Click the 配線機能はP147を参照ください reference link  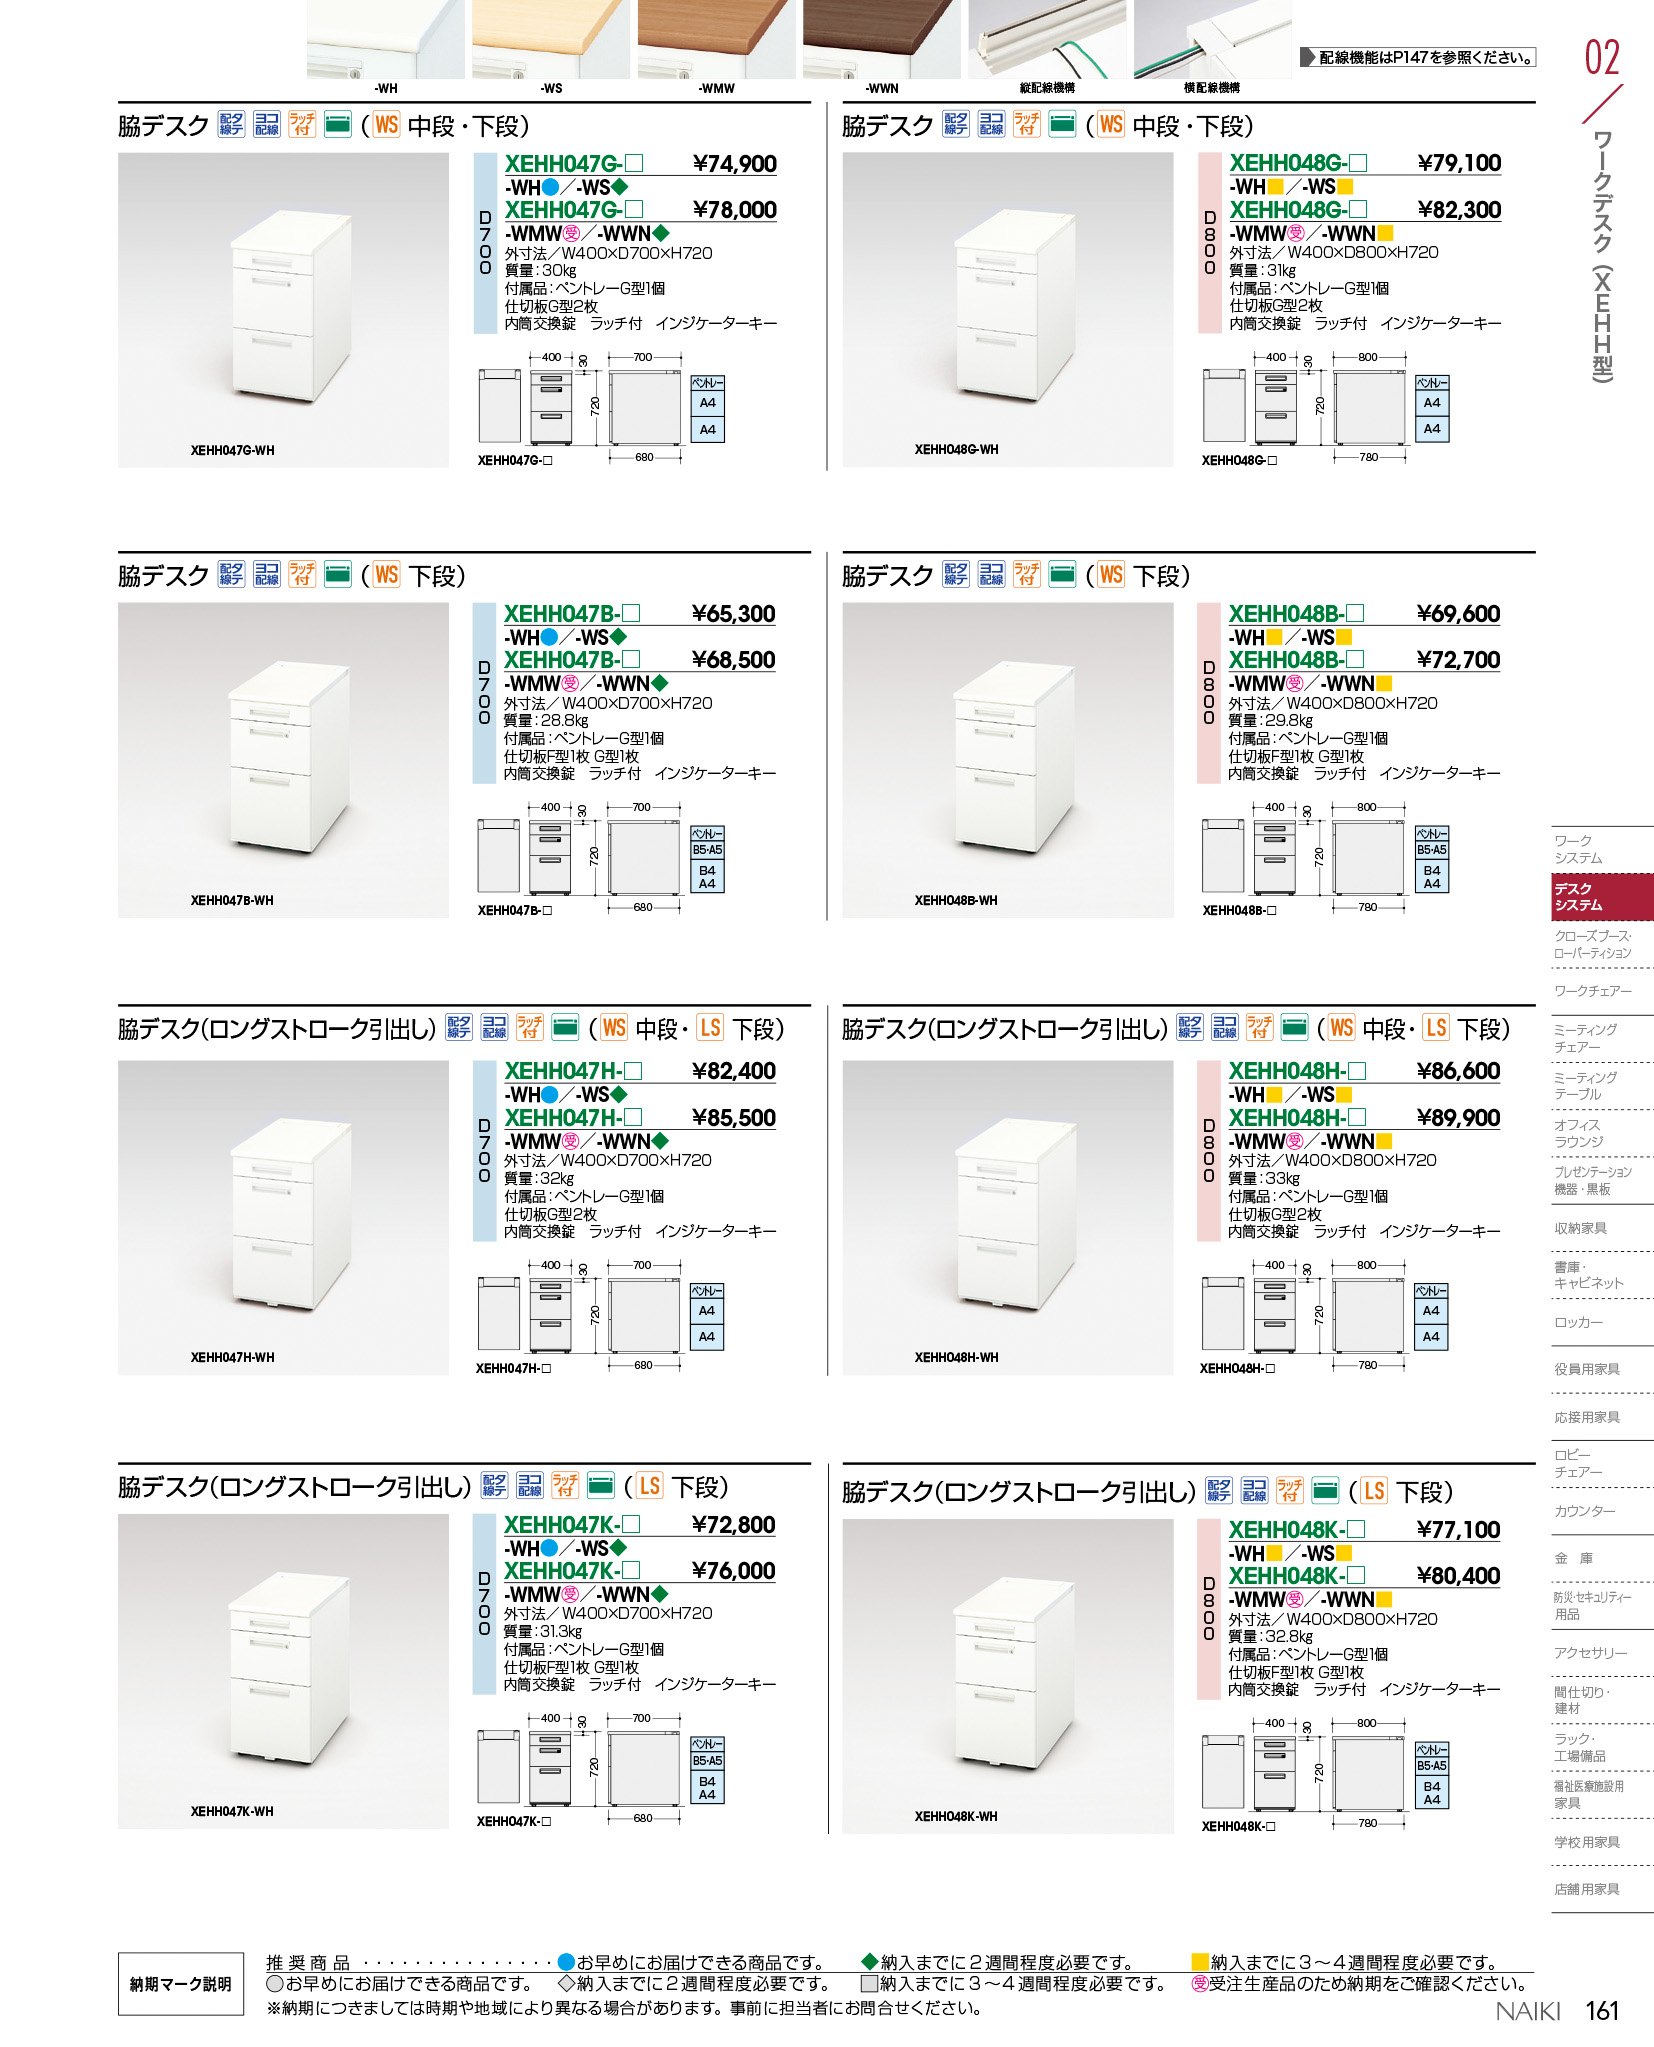click(1418, 58)
